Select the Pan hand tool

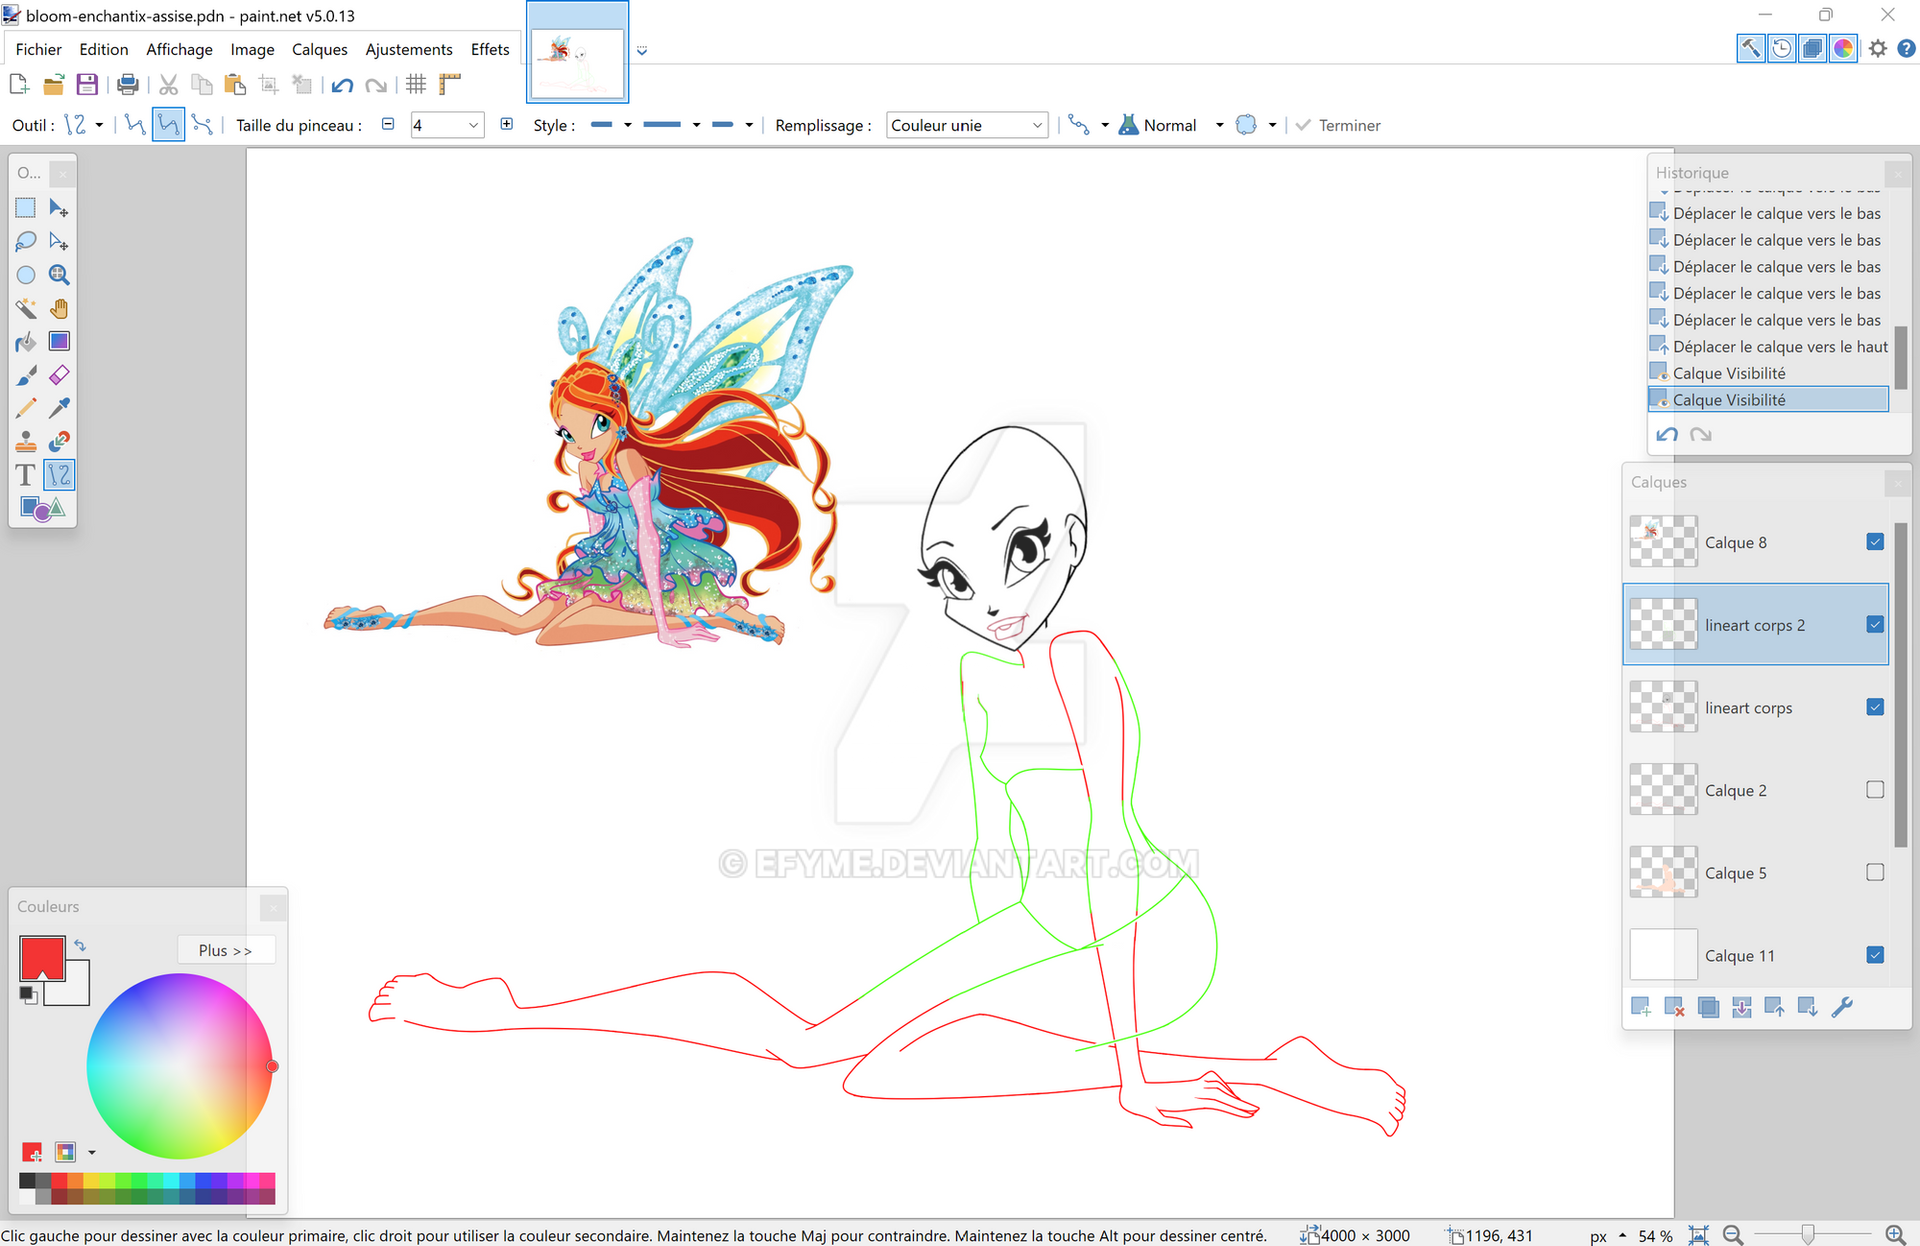pyautogui.click(x=59, y=308)
